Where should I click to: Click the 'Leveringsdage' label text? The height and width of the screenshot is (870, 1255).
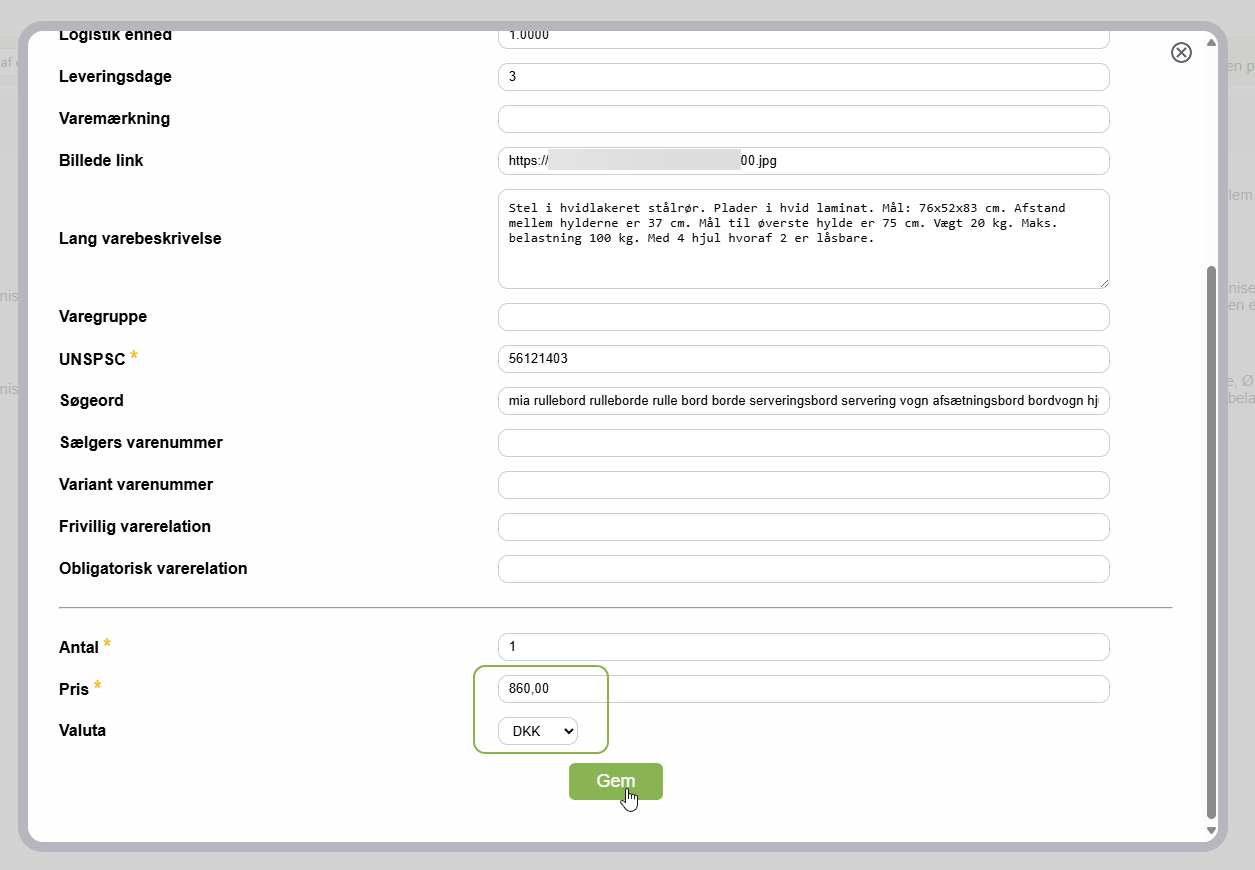115,77
